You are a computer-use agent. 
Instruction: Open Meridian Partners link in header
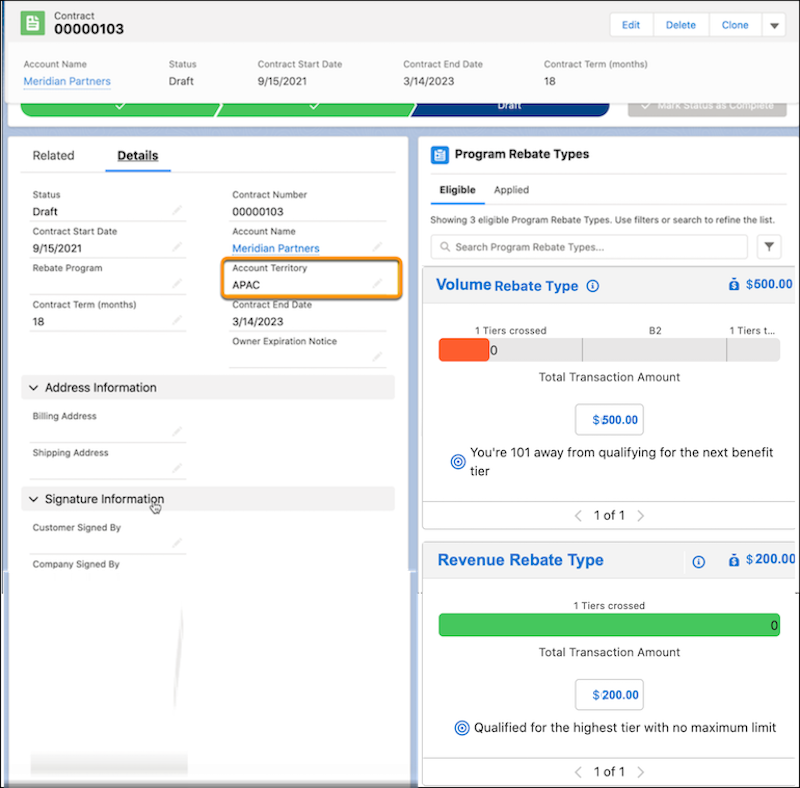coord(67,81)
